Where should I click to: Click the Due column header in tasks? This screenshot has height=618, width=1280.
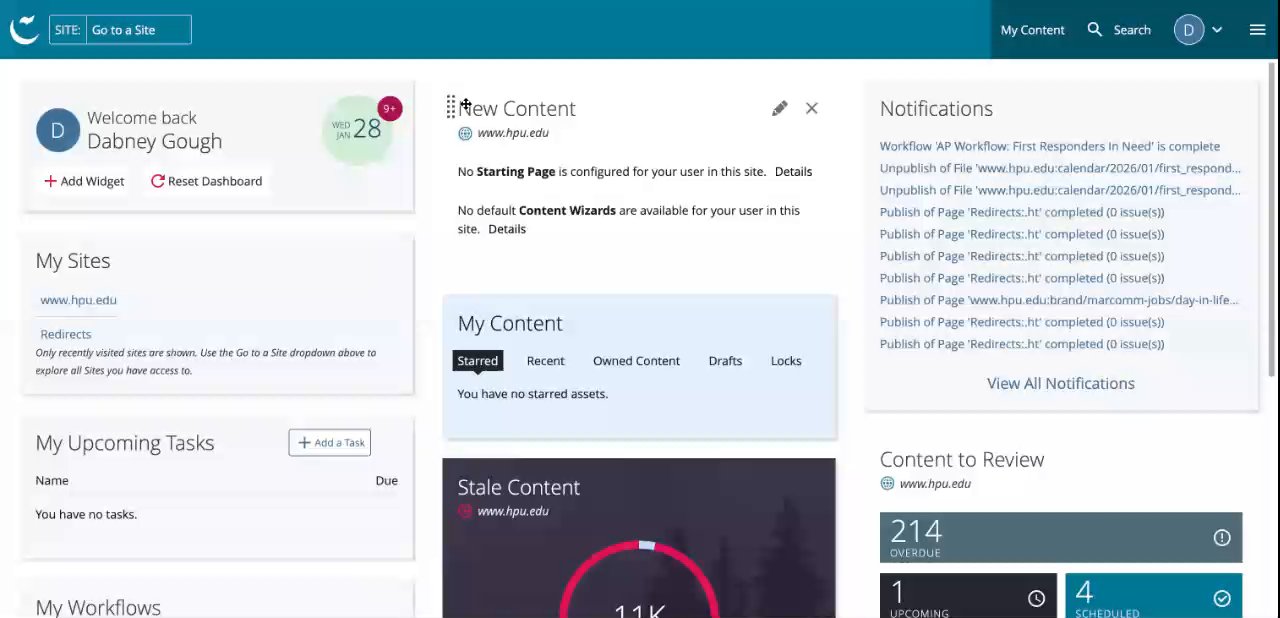click(386, 481)
